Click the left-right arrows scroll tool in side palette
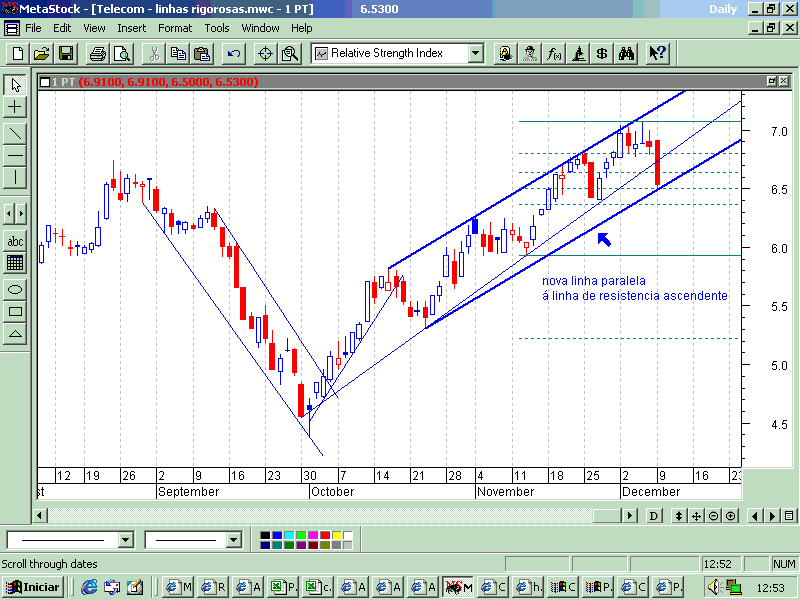 point(15,213)
